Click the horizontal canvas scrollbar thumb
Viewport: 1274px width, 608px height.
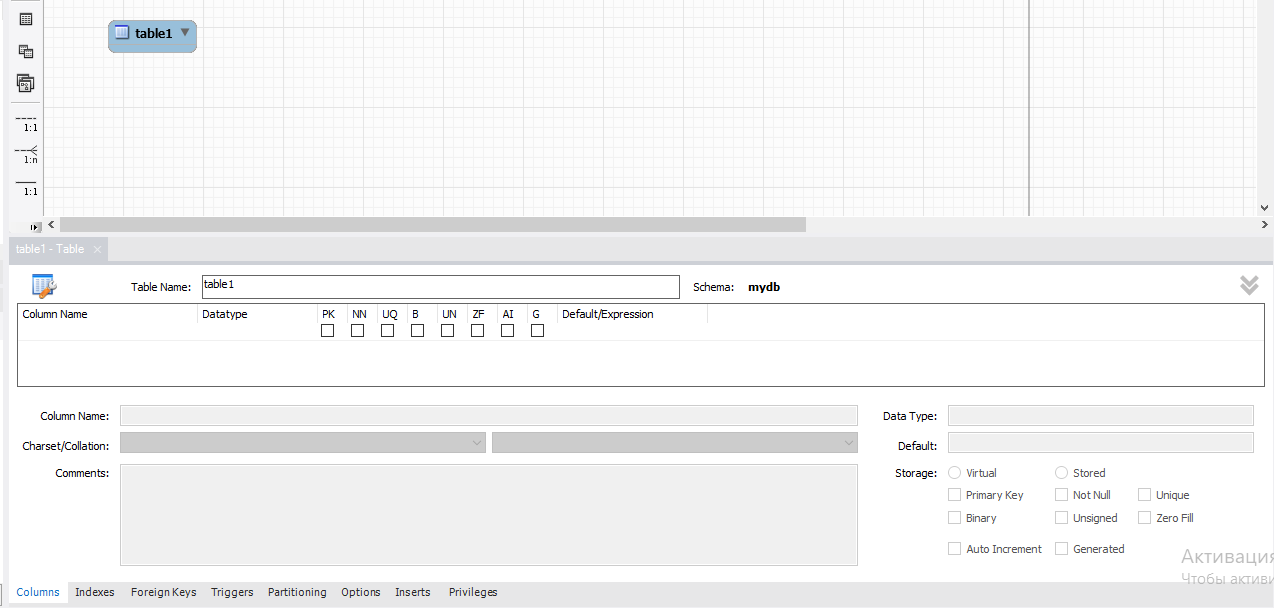(430, 225)
